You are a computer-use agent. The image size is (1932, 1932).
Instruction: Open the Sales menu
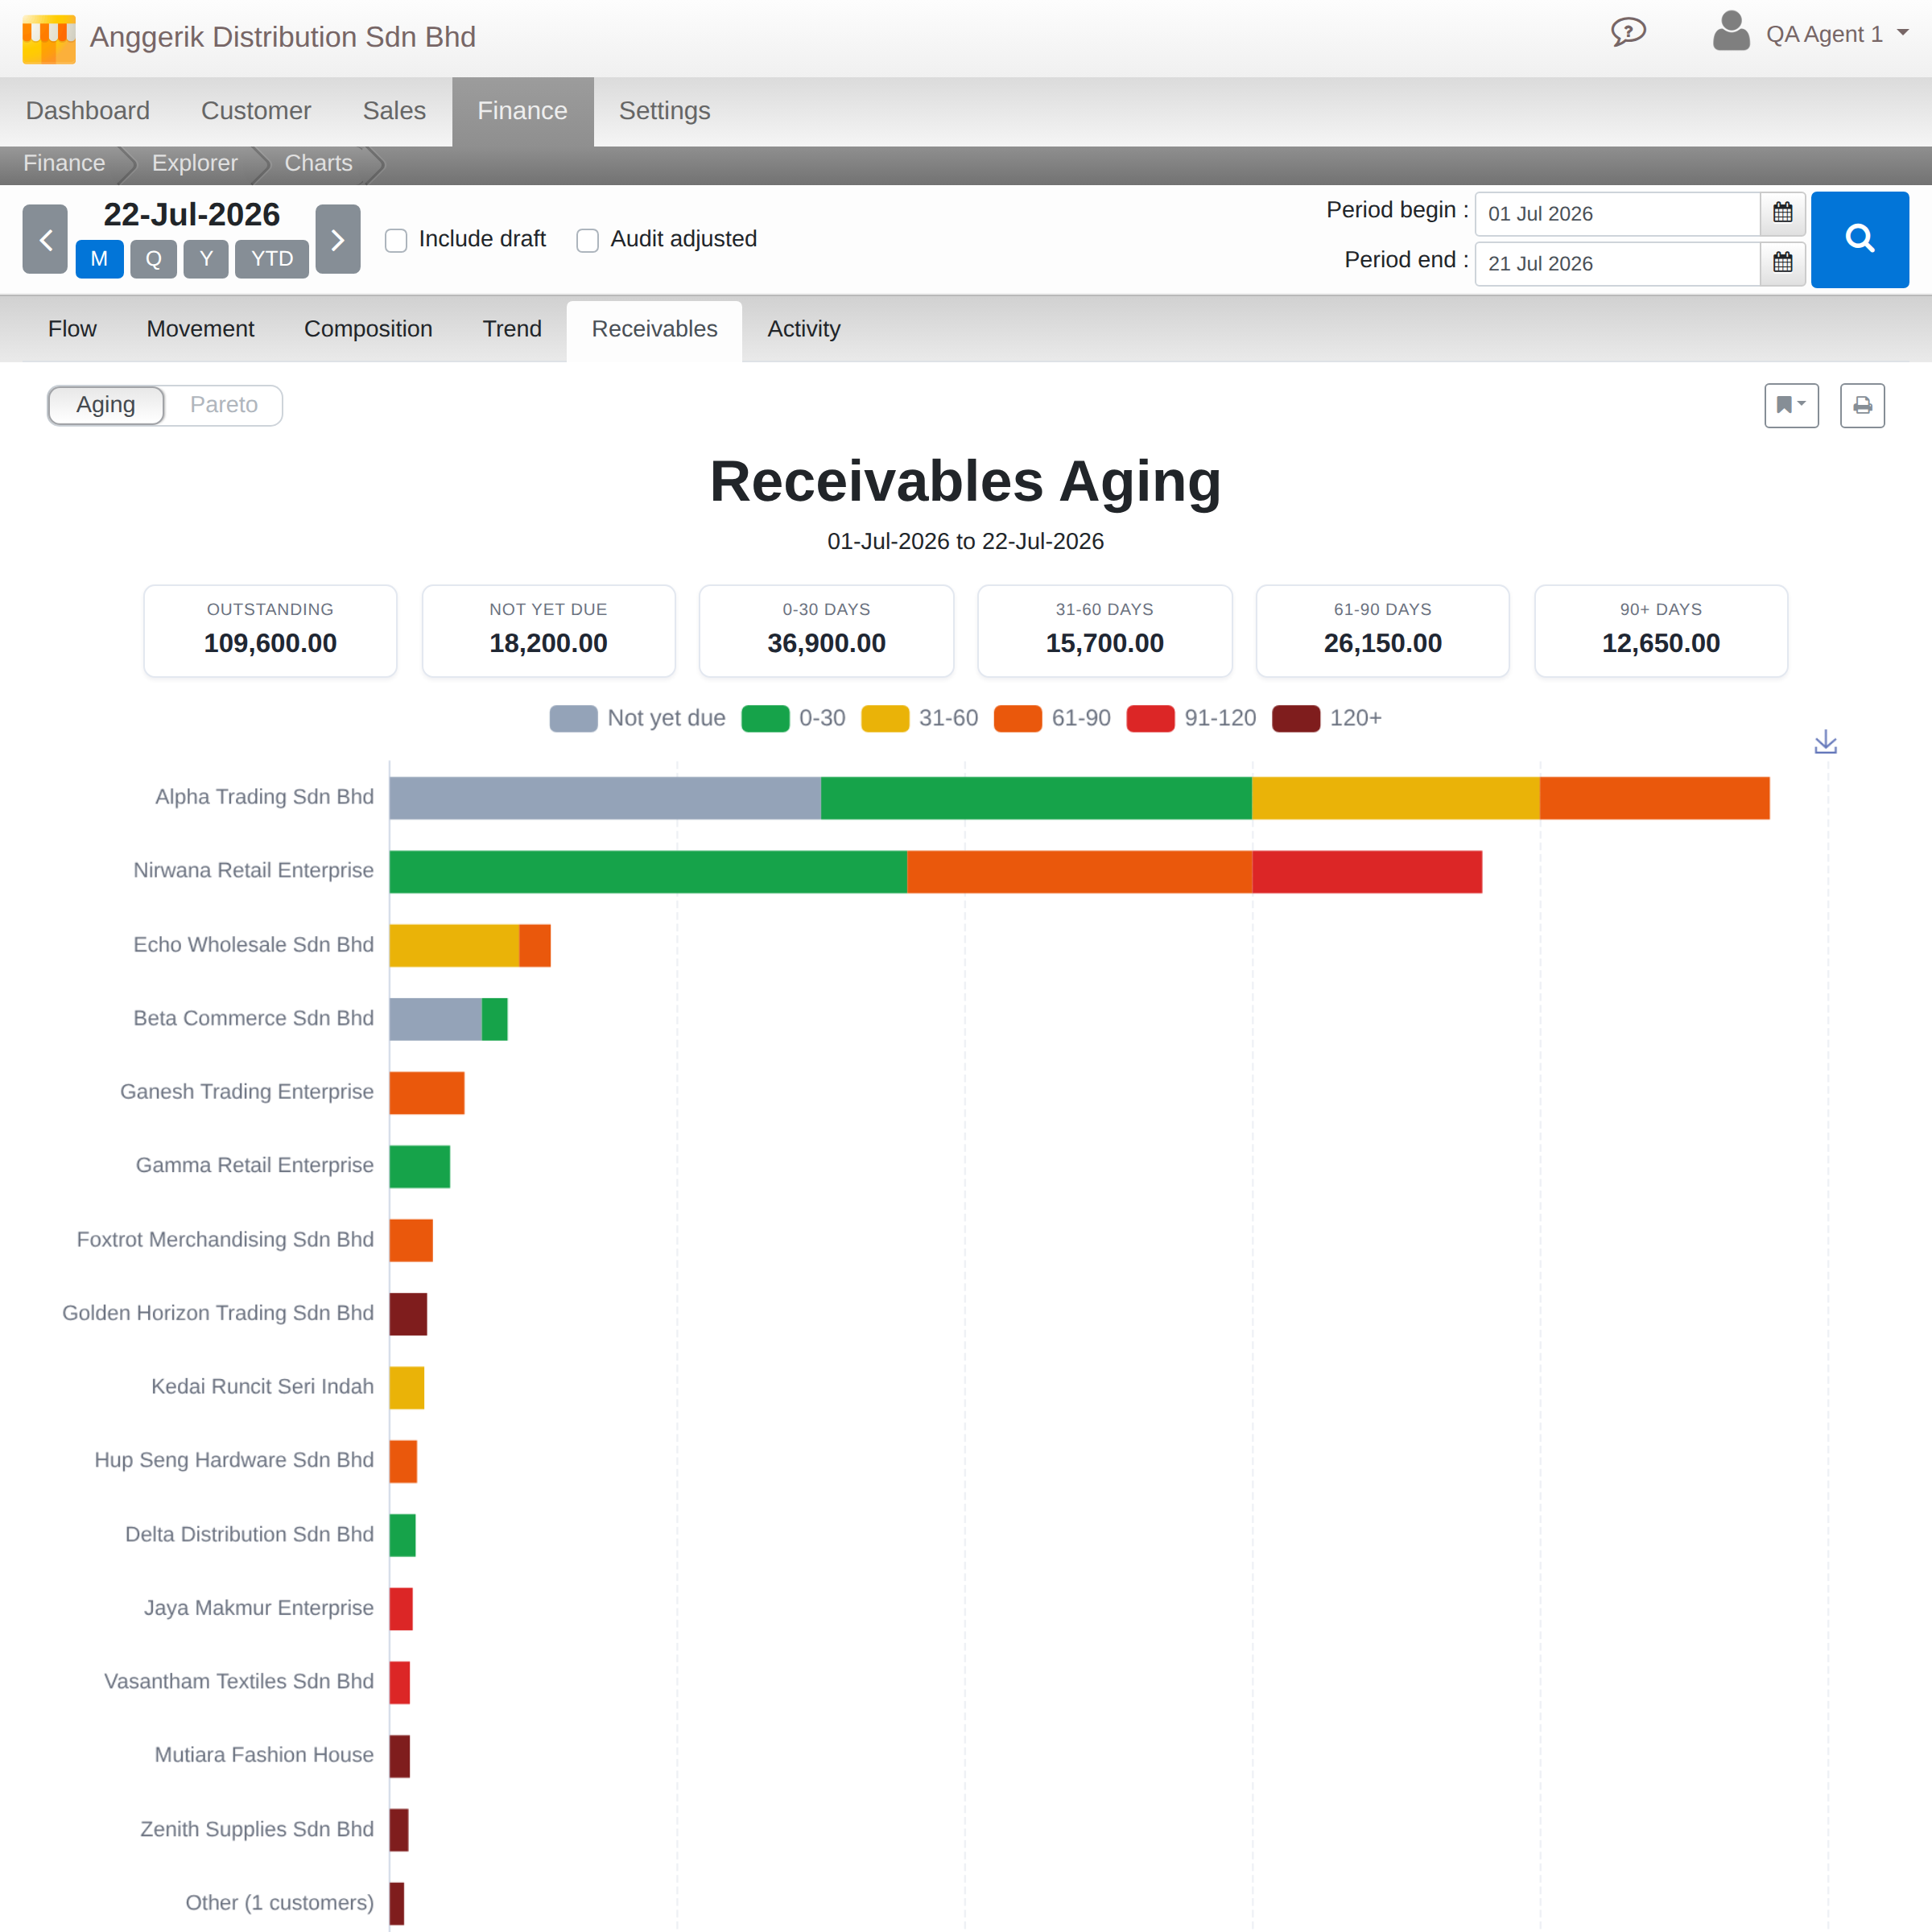394,111
